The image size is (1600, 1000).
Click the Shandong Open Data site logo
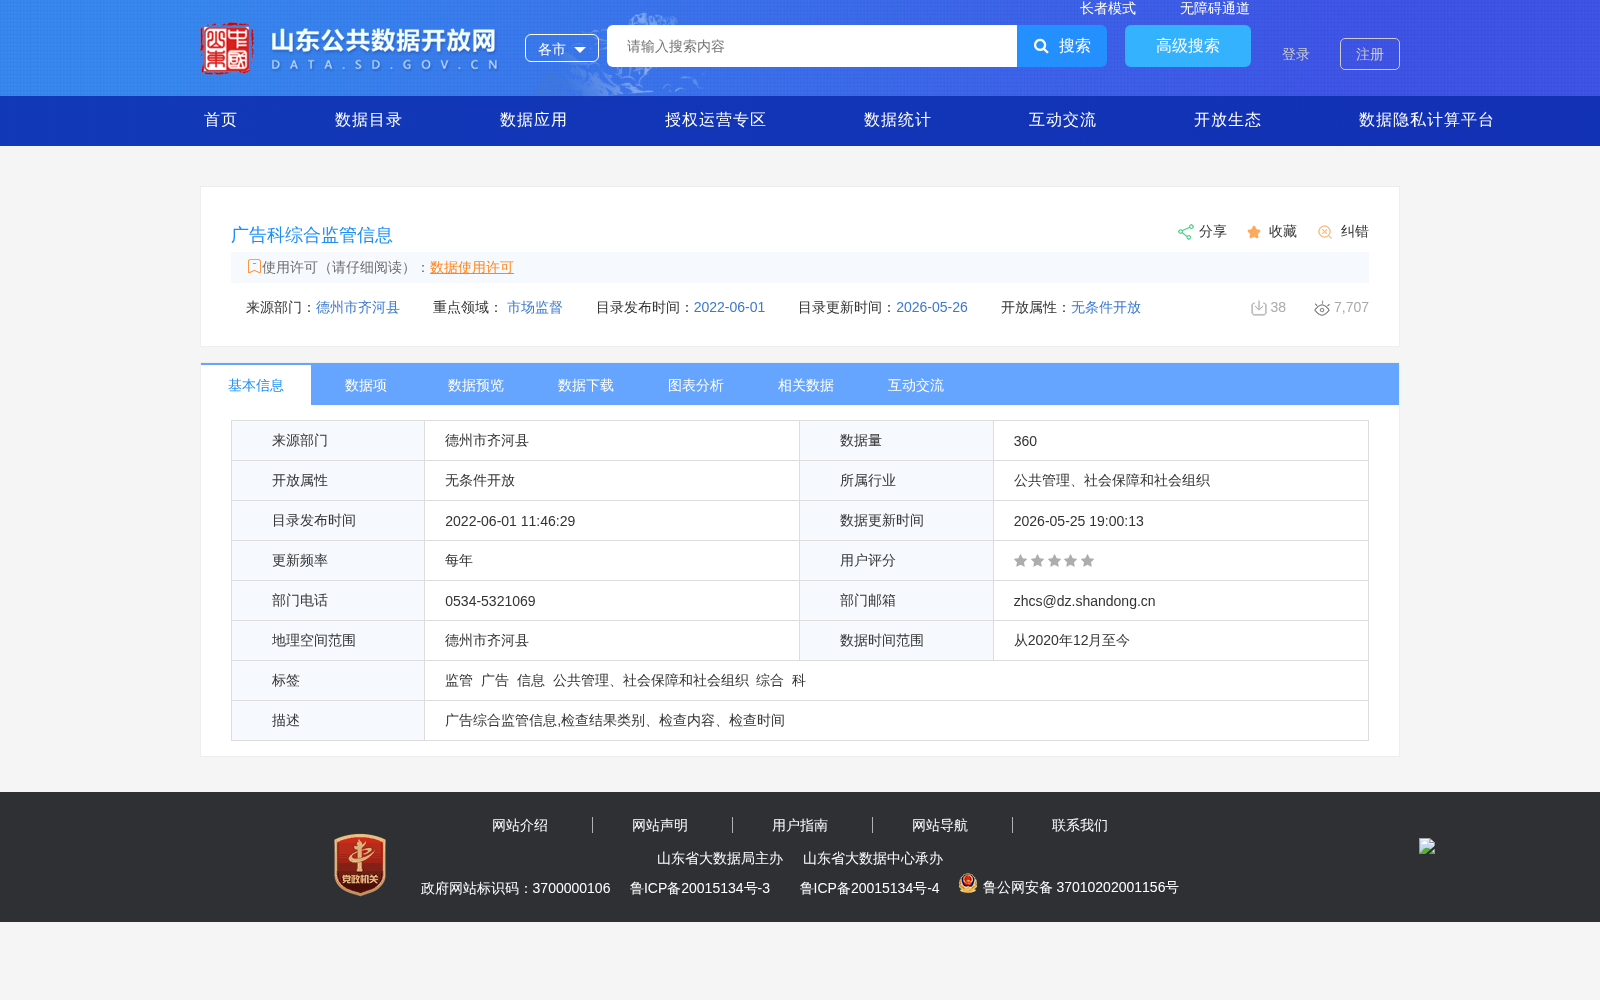[349, 48]
